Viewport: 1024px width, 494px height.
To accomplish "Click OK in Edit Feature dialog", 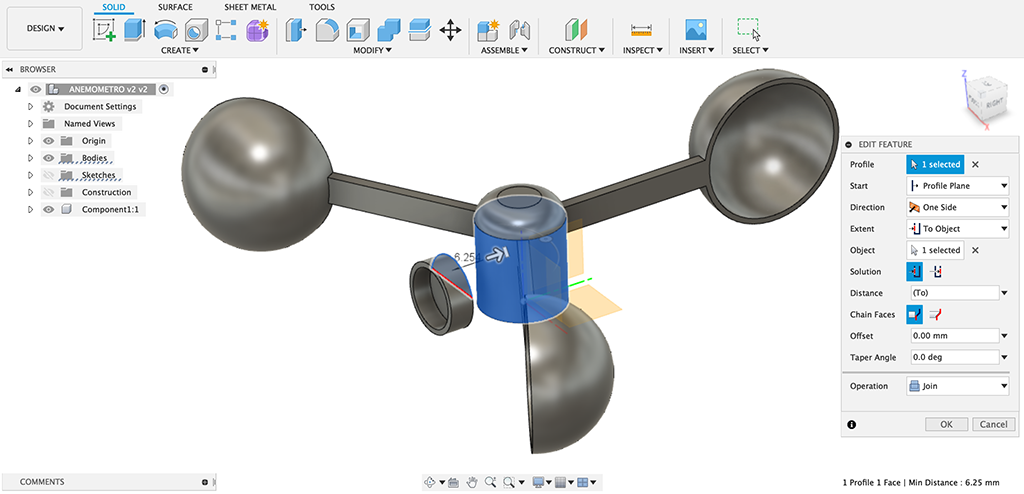I will pyautogui.click(x=946, y=424).
